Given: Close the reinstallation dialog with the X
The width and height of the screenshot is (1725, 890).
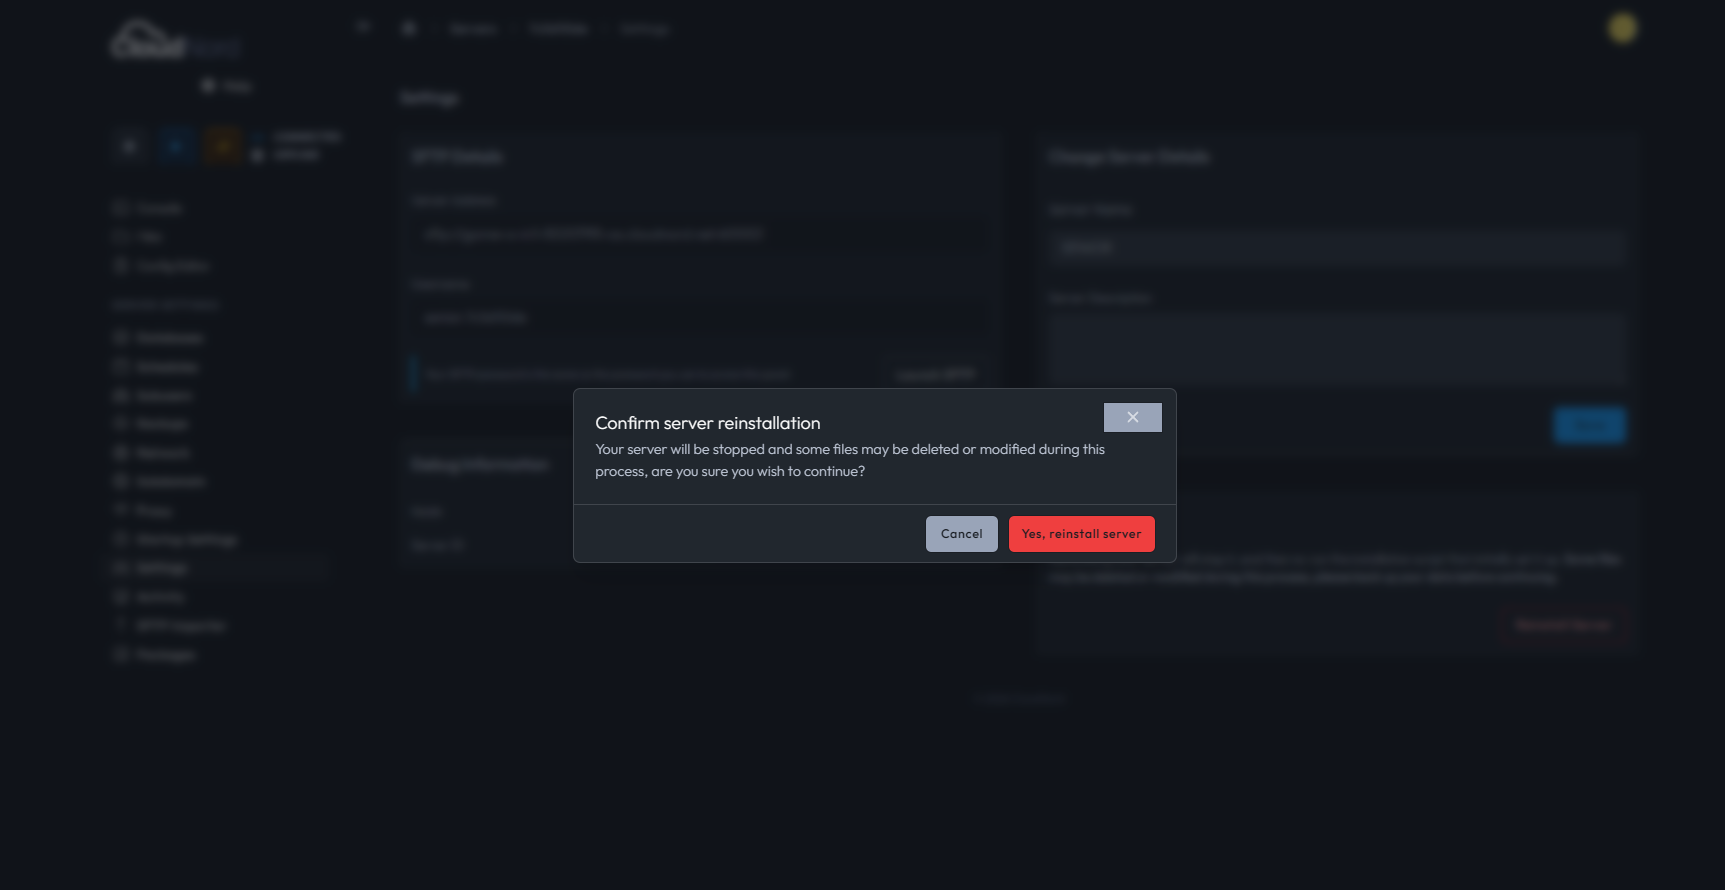Looking at the screenshot, I should pos(1132,417).
